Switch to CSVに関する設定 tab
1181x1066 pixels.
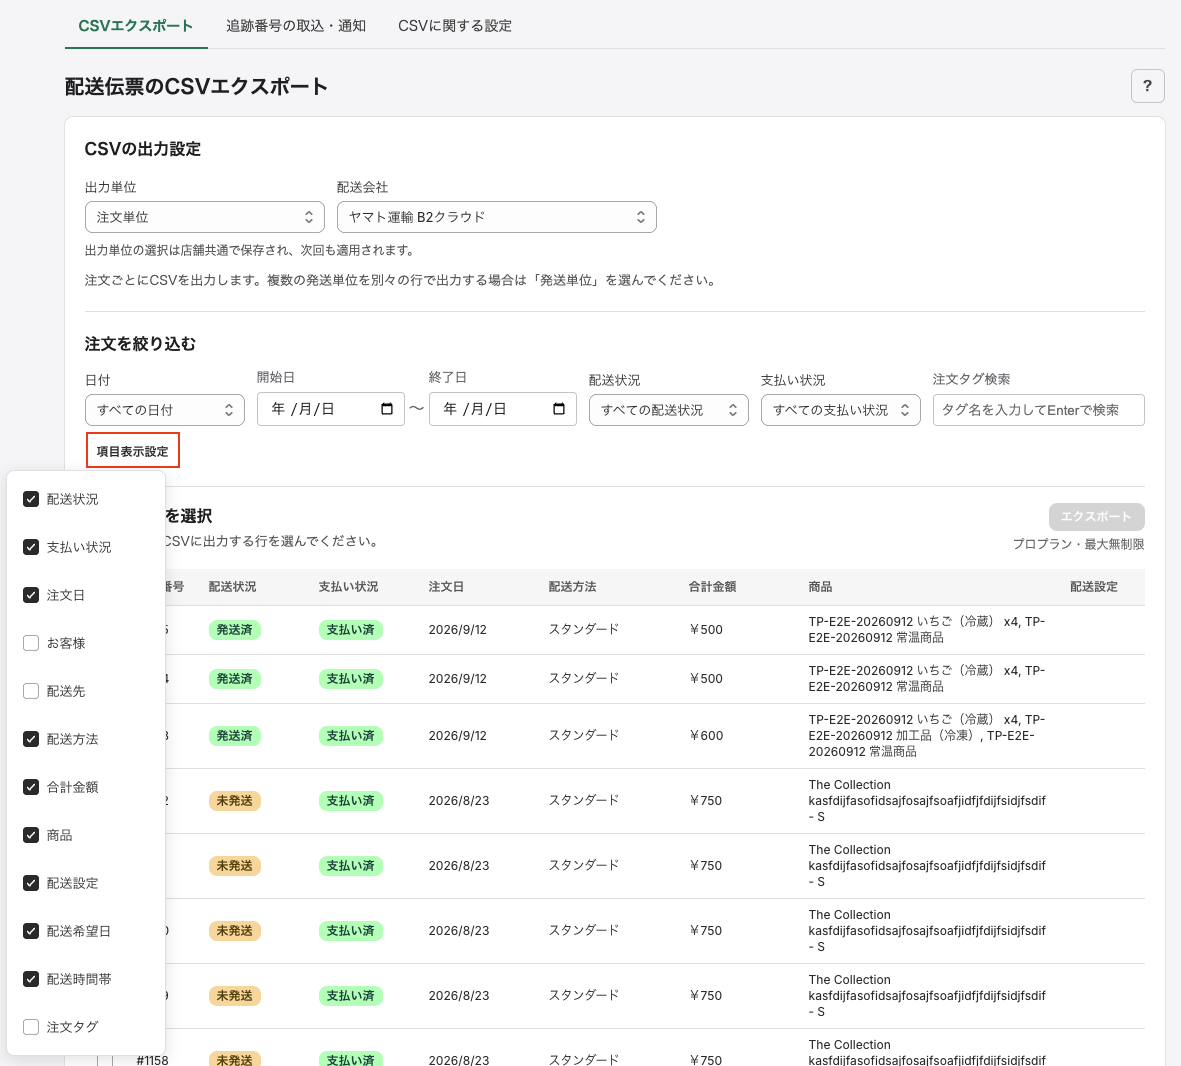pos(455,26)
